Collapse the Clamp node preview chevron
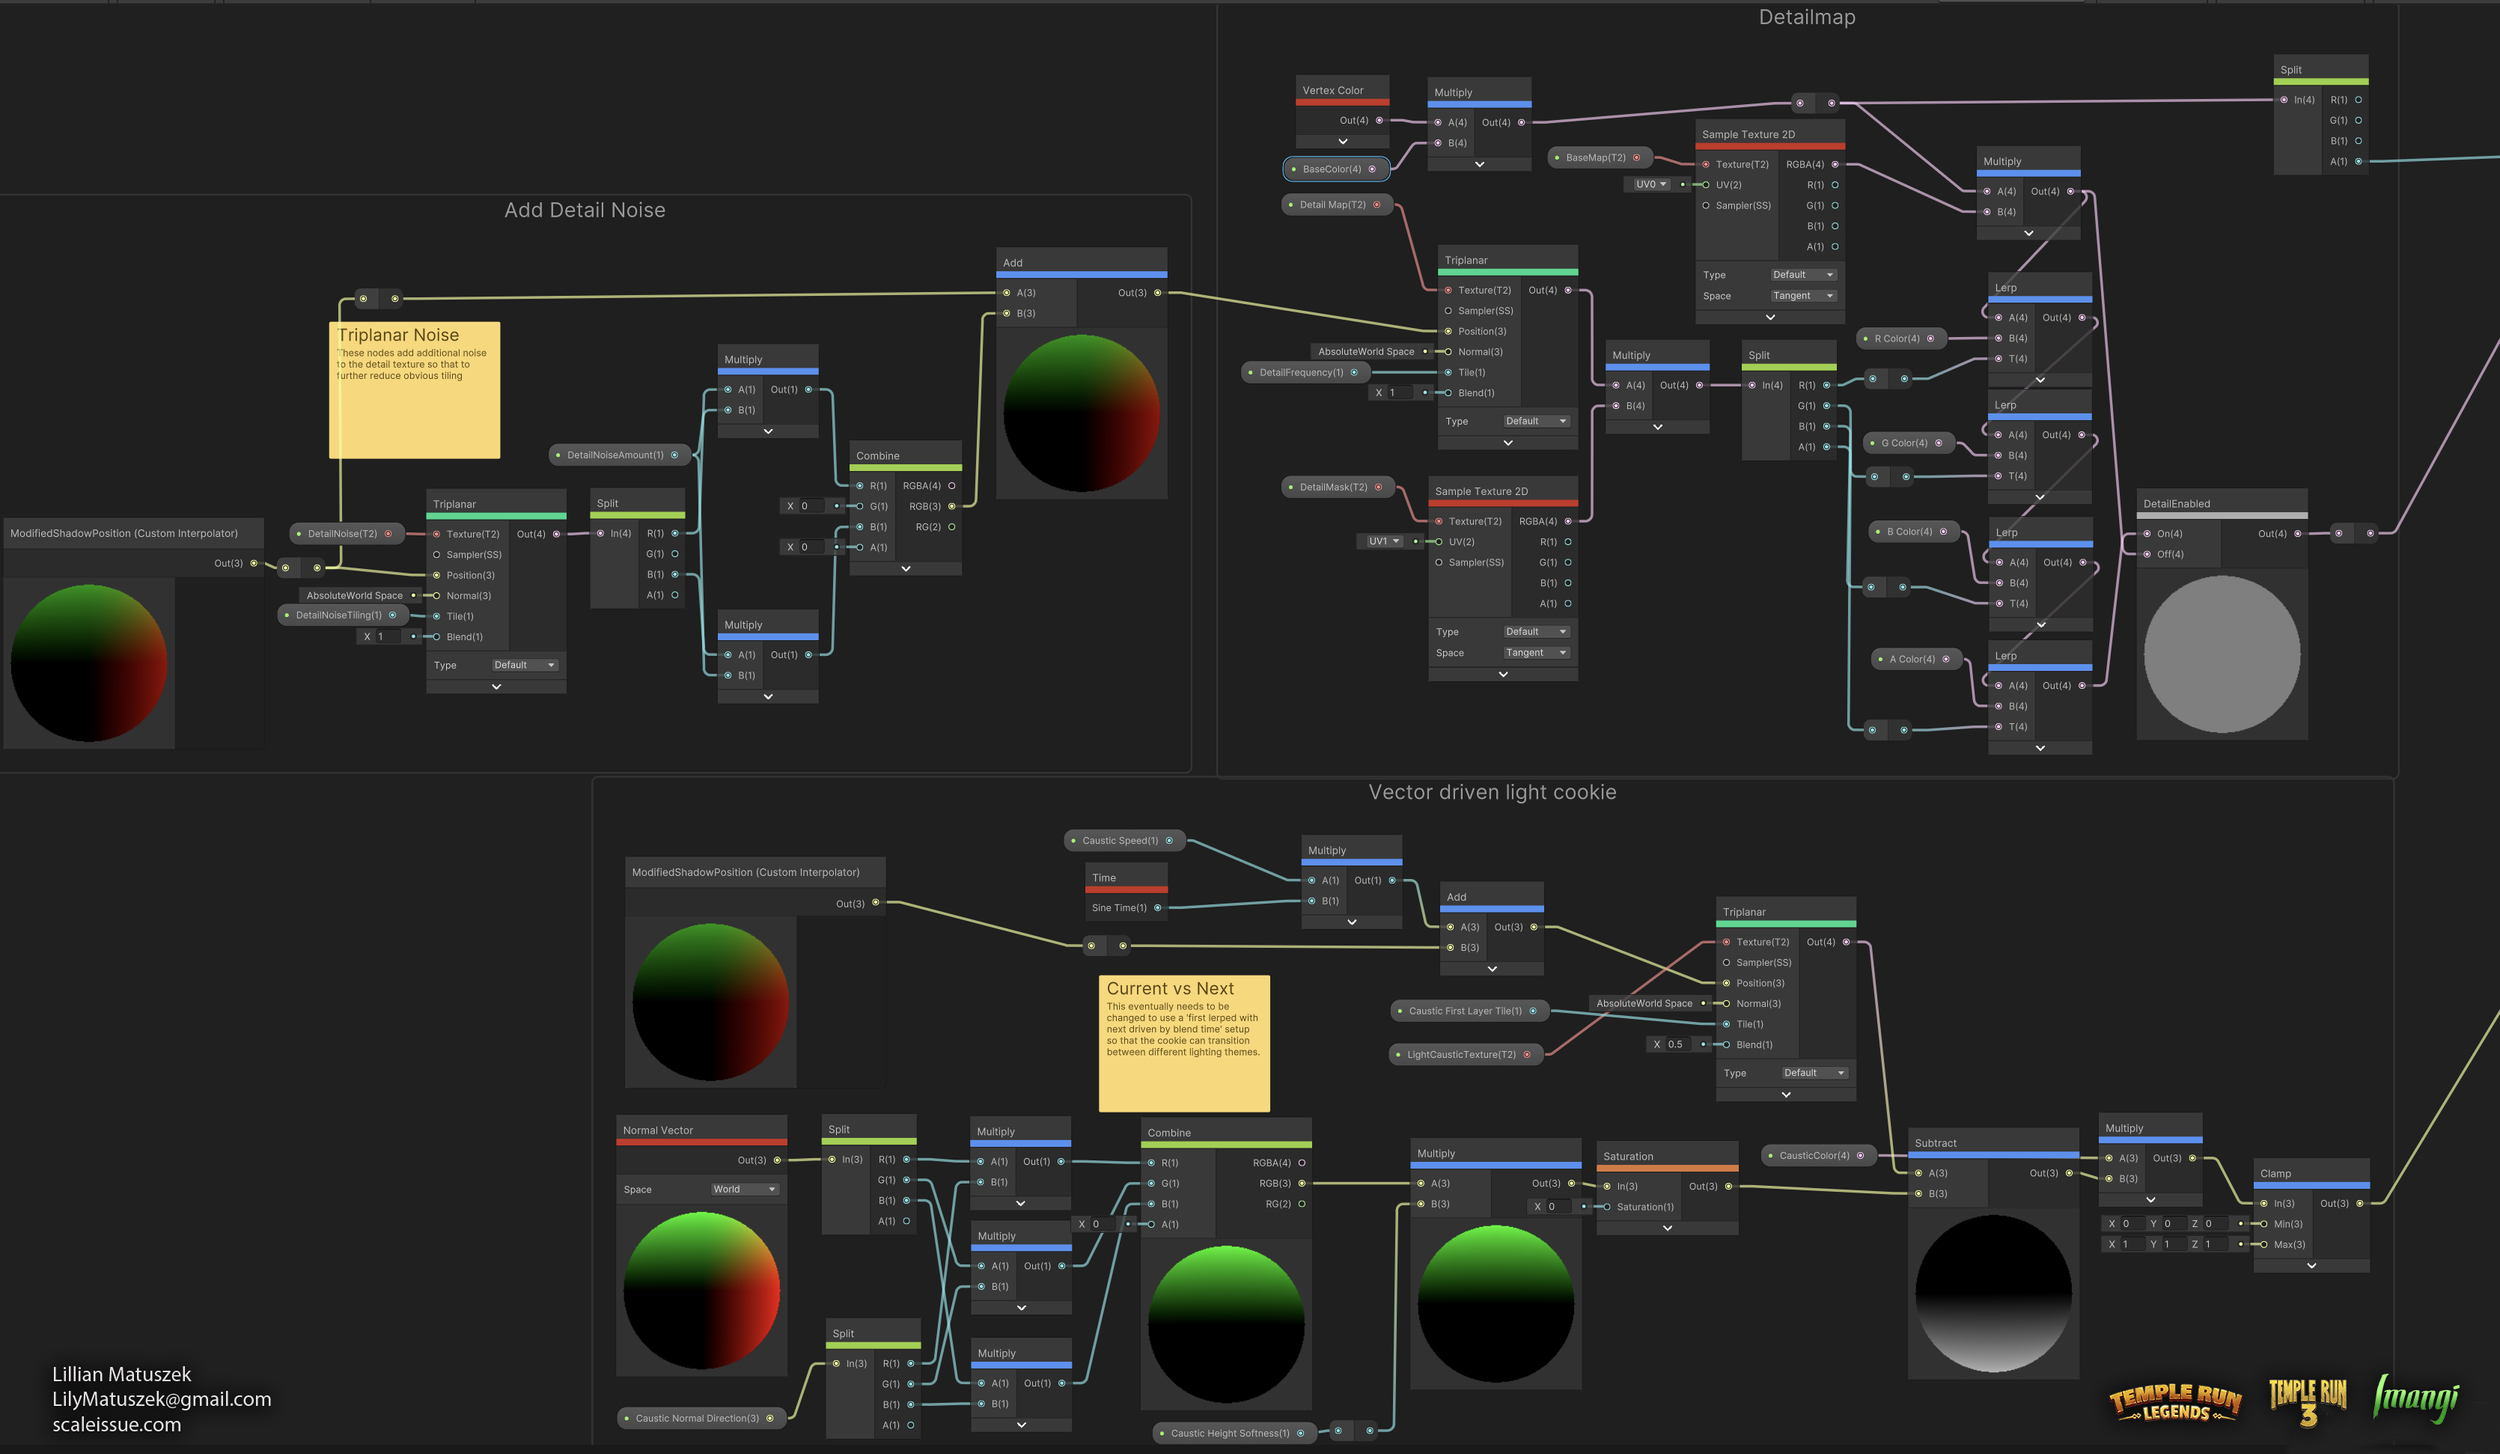 (2311, 1266)
